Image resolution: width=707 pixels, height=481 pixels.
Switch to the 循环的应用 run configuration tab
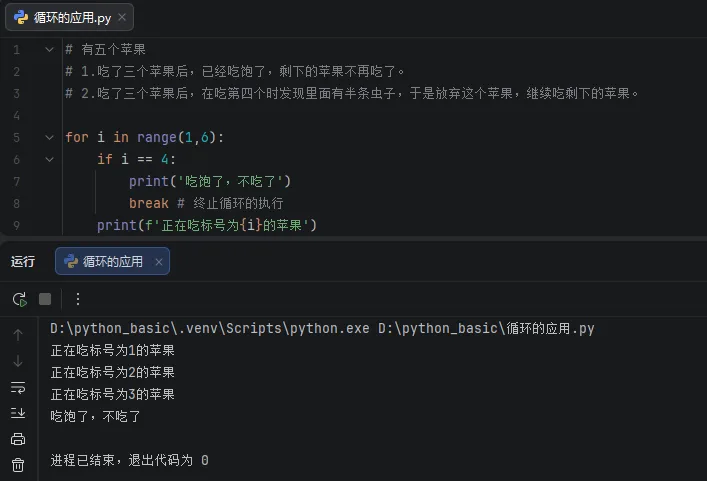(104, 262)
